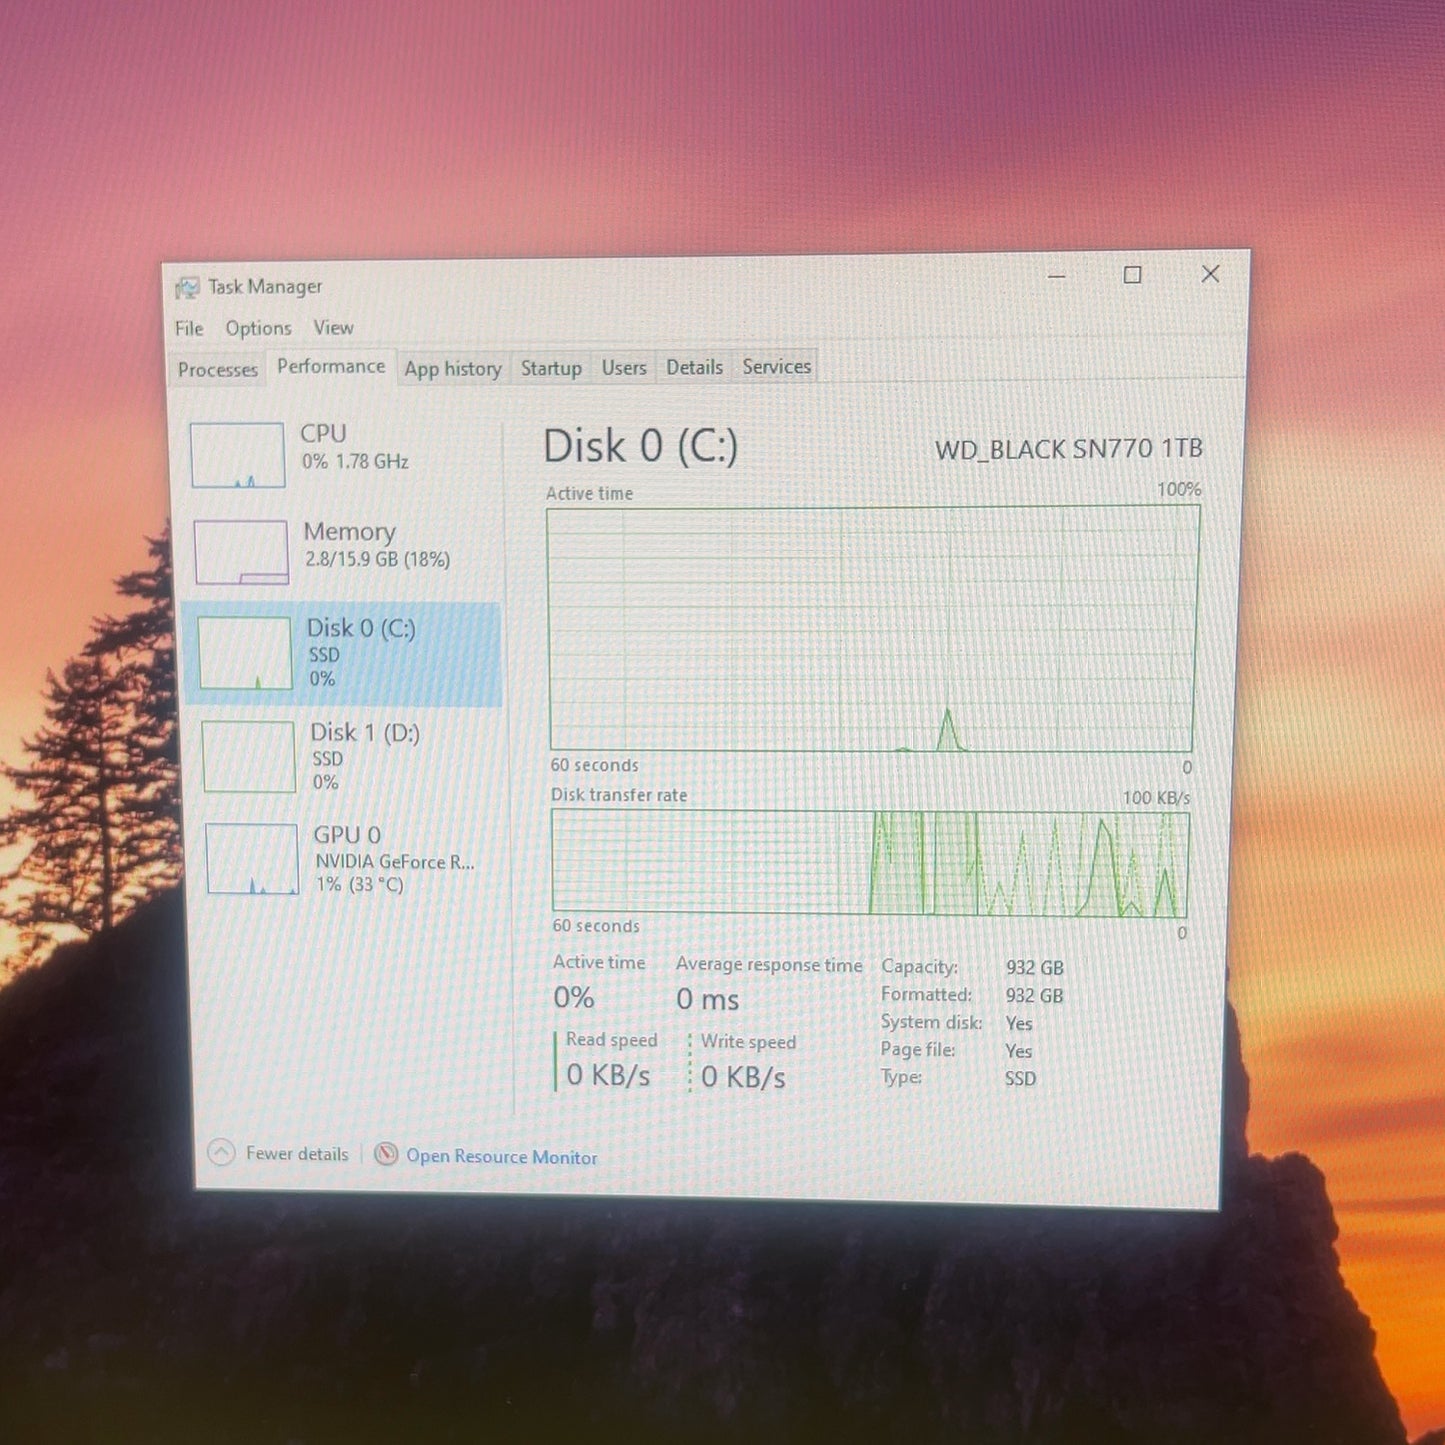The image size is (1445, 1445).
Task: Click the Page file Yes value
Action: point(1018,1051)
